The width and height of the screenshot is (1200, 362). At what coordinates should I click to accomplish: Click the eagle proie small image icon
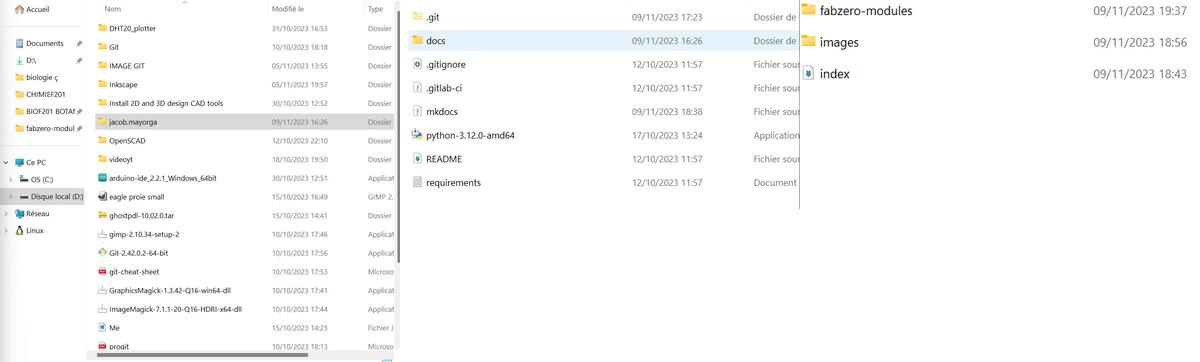[x=102, y=197]
